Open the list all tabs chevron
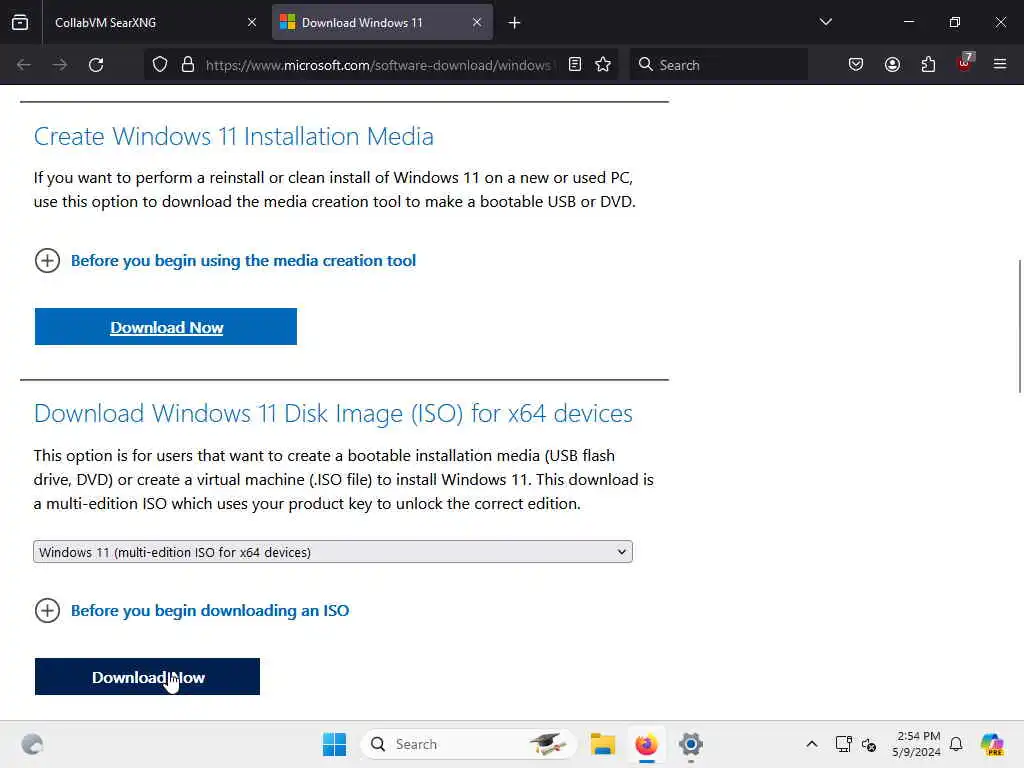 click(x=825, y=22)
